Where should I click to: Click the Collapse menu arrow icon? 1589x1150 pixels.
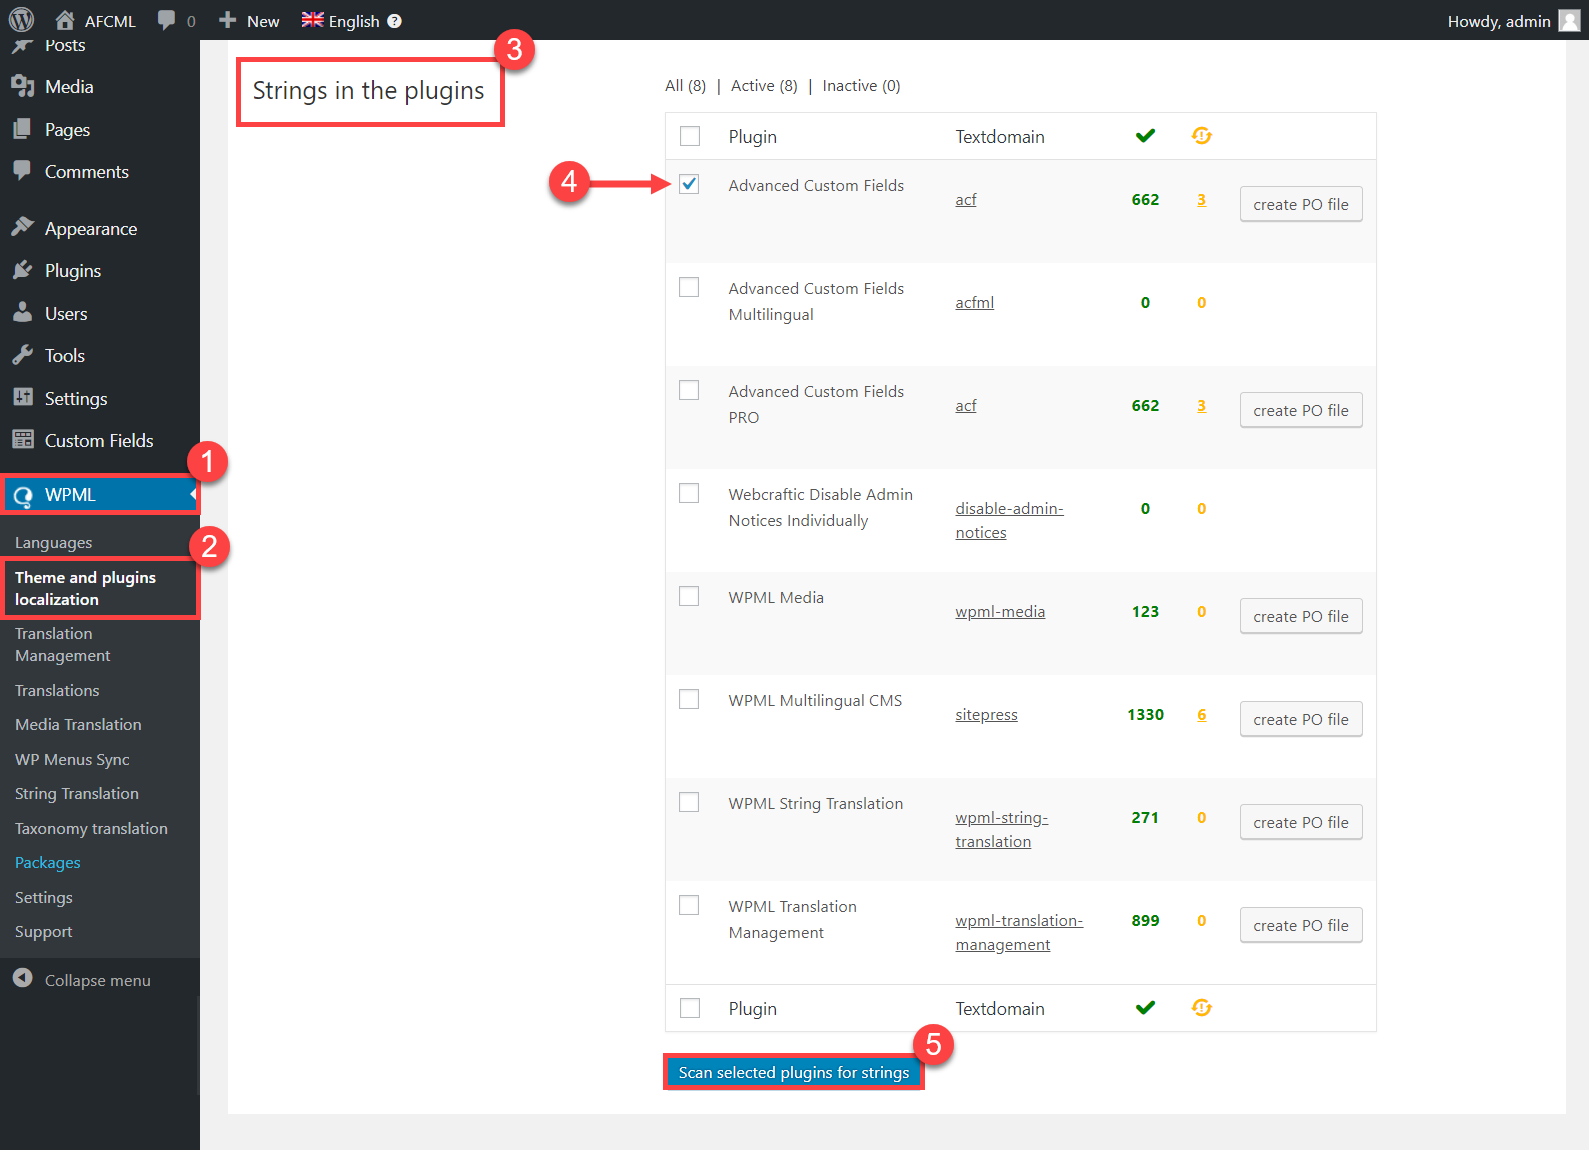pos(22,979)
